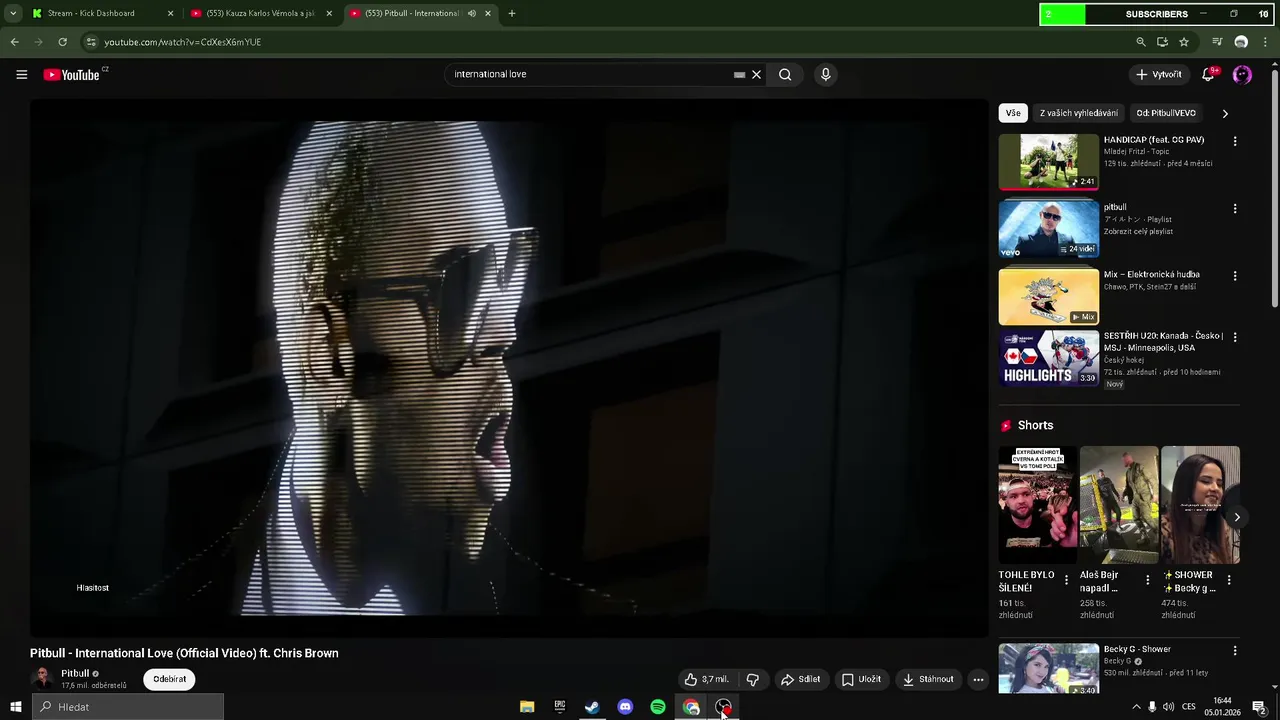This screenshot has width=1280, height=720.
Task: Open options for Elektronická hudba mix
Action: 1235,275
